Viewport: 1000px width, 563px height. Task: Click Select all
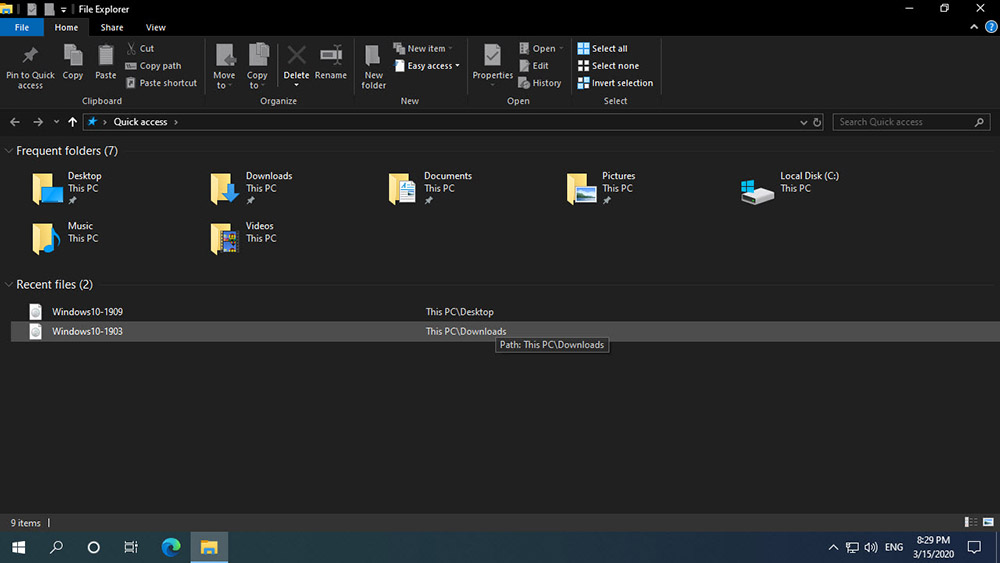[x=603, y=48]
